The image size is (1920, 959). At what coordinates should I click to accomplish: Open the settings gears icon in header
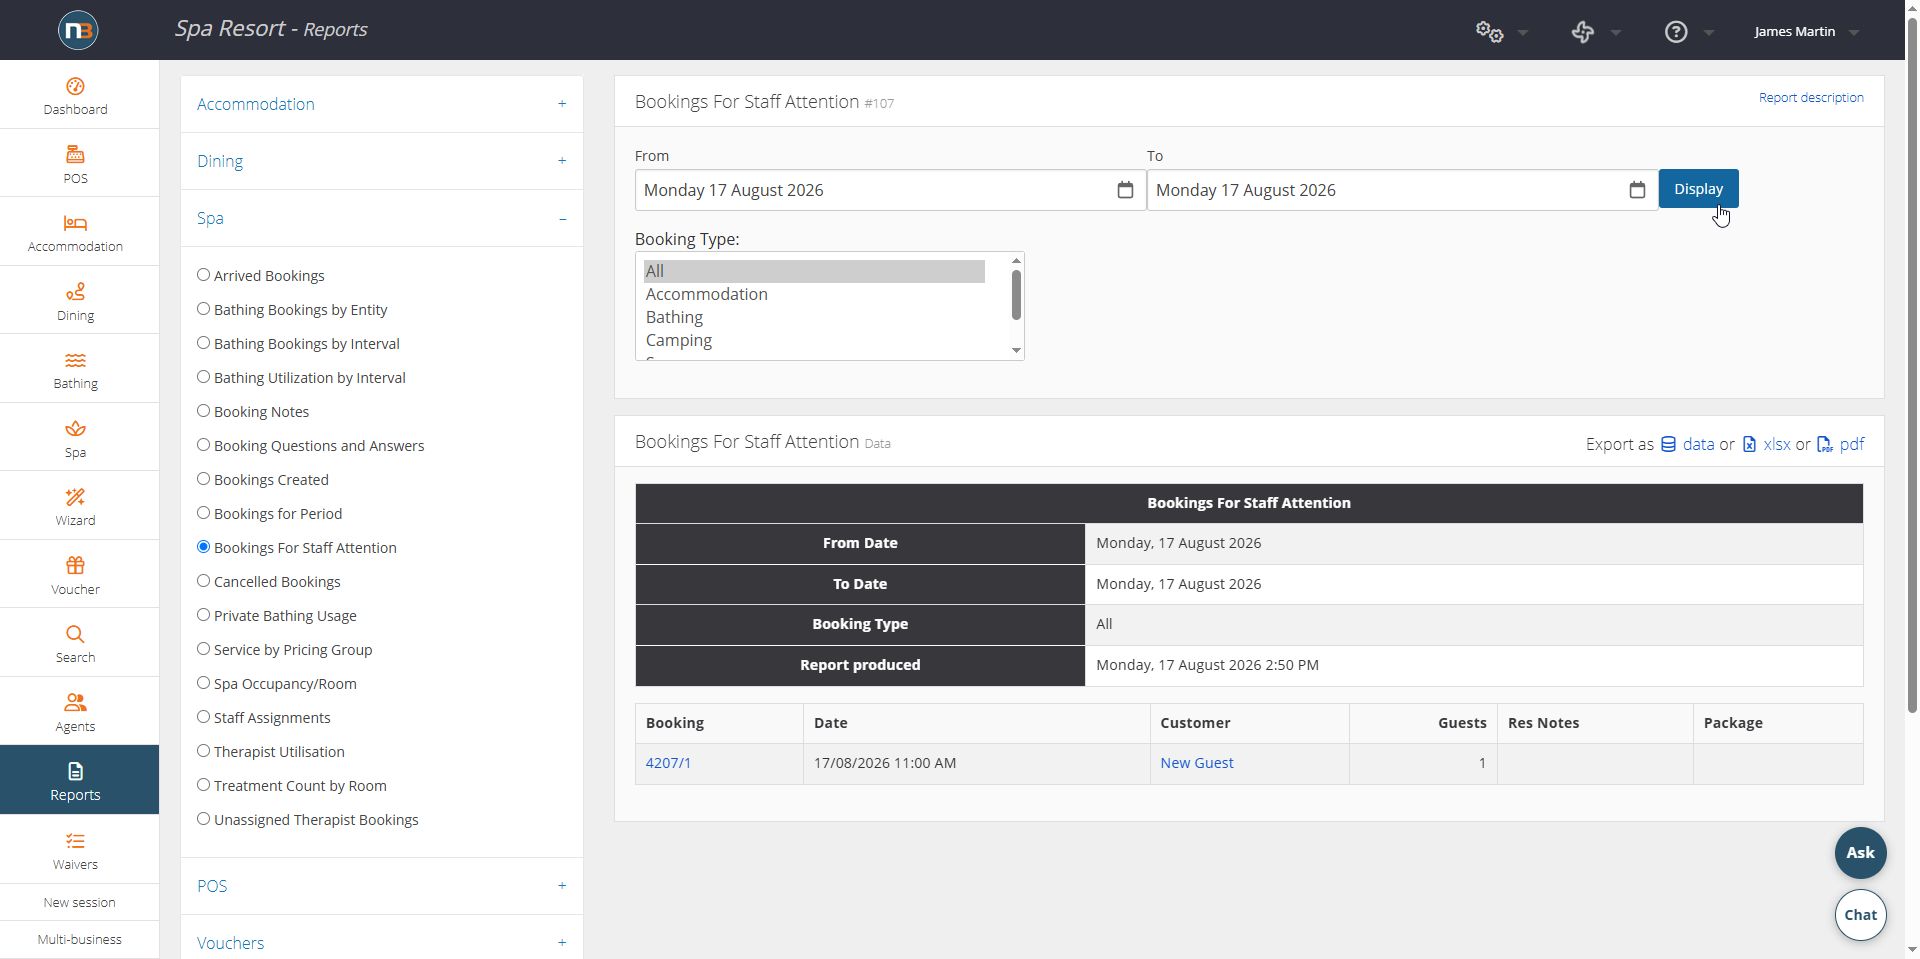pyautogui.click(x=1489, y=32)
